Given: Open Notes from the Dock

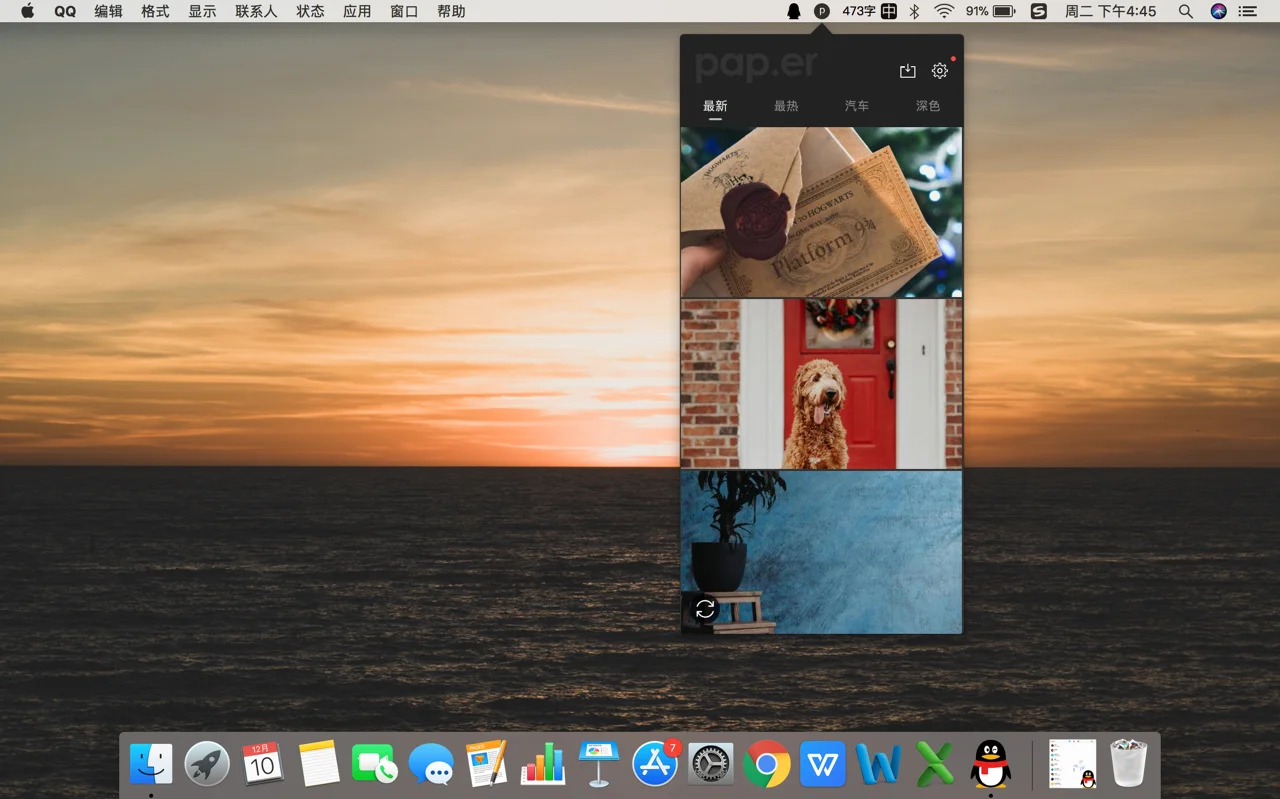Looking at the screenshot, I should click(319, 764).
